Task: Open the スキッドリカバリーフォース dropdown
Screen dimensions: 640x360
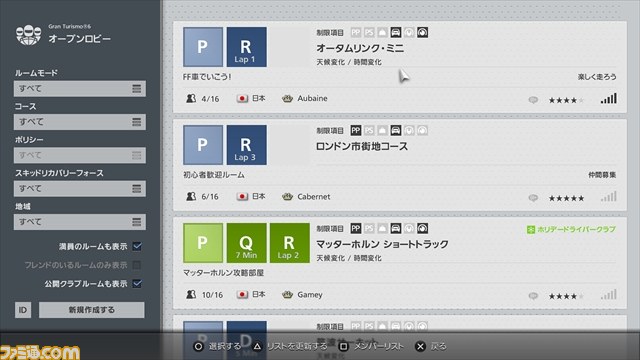Action: click(x=80, y=189)
